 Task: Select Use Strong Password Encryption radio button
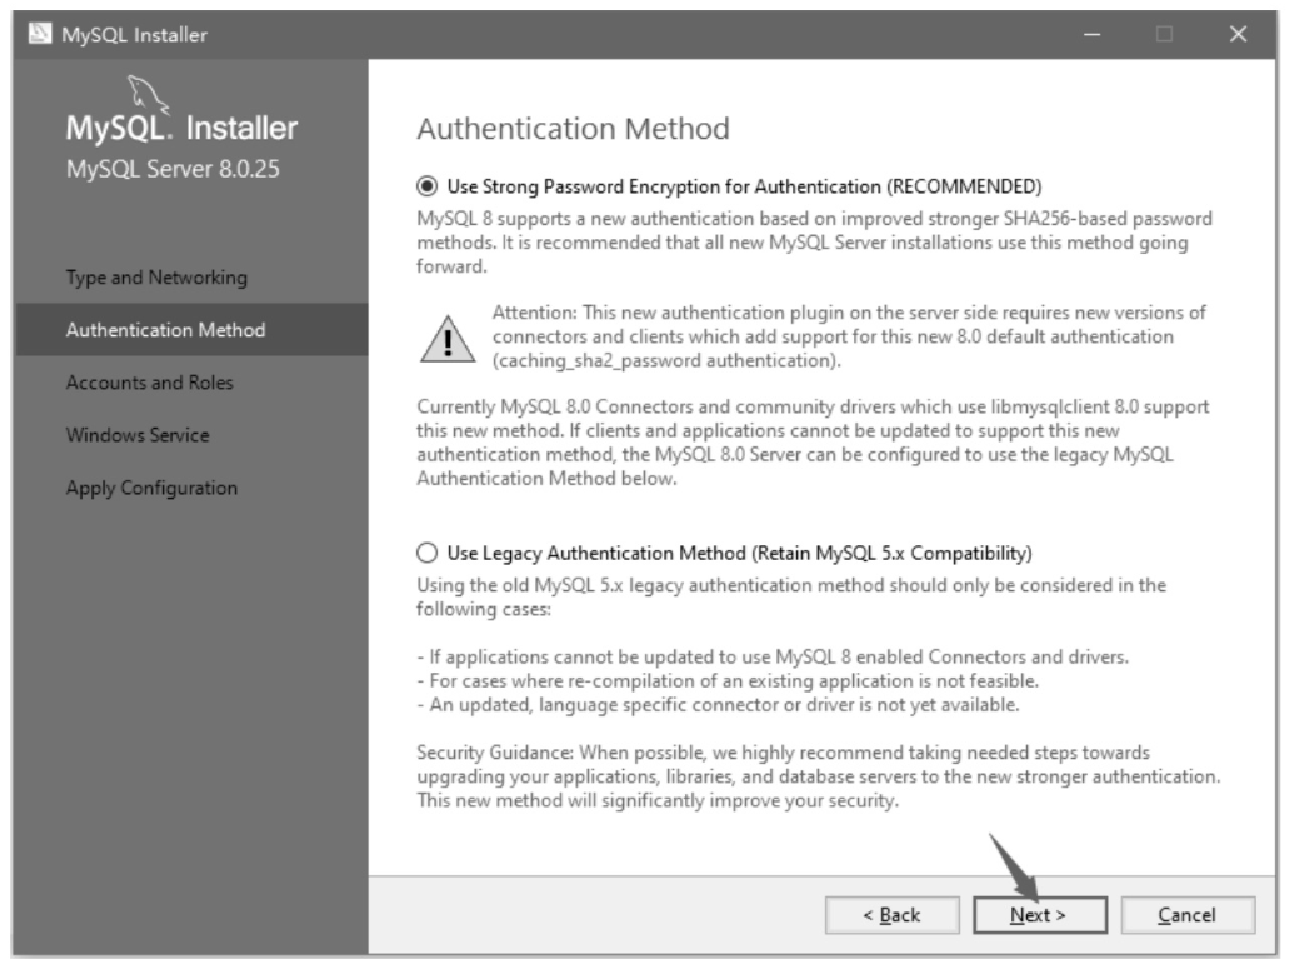click(x=427, y=186)
